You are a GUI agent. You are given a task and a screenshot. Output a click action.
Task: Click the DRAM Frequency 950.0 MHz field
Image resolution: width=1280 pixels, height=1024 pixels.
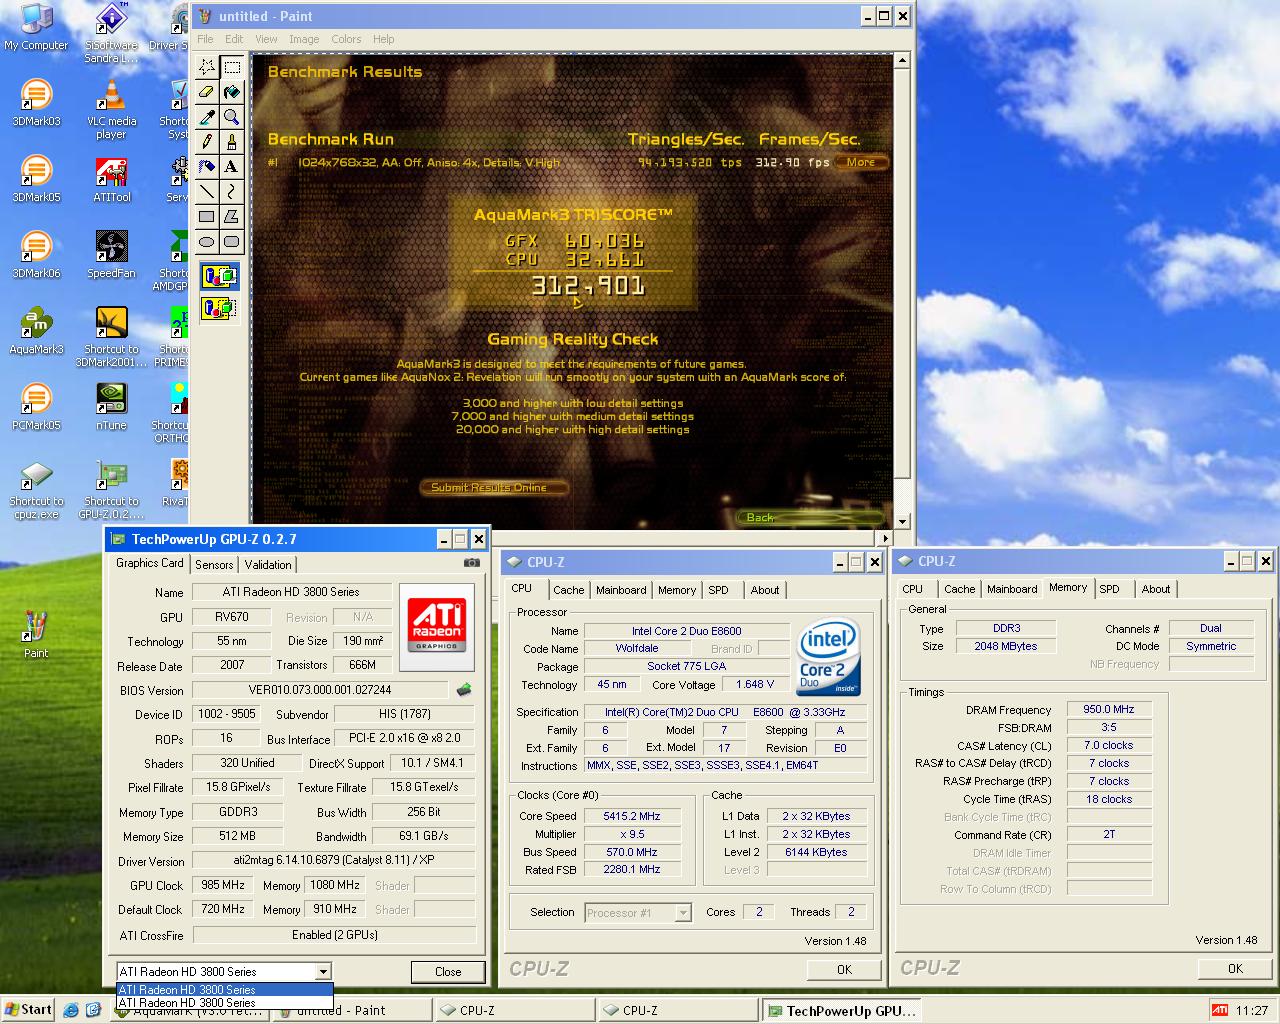pos(1110,709)
